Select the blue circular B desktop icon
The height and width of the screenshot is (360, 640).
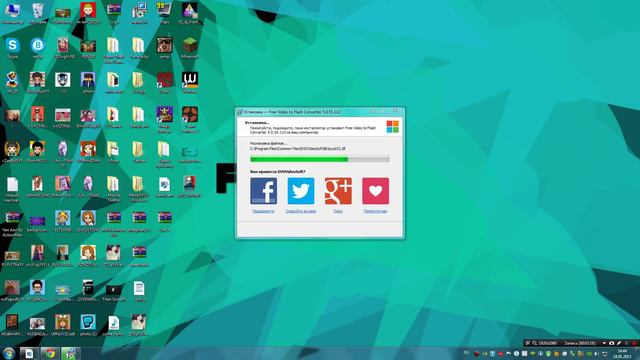coord(38,48)
